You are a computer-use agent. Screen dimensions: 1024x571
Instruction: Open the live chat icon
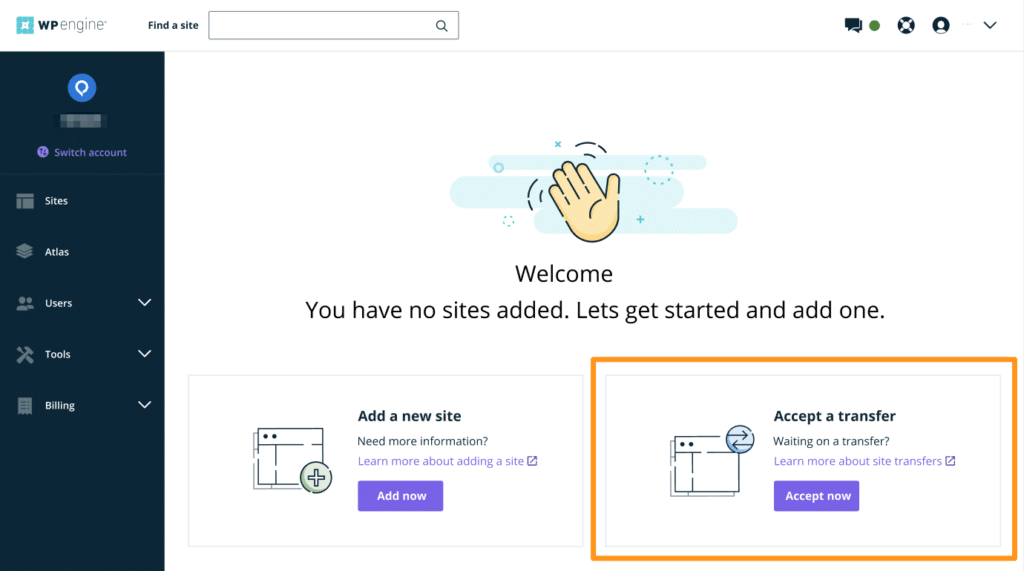coord(853,26)
